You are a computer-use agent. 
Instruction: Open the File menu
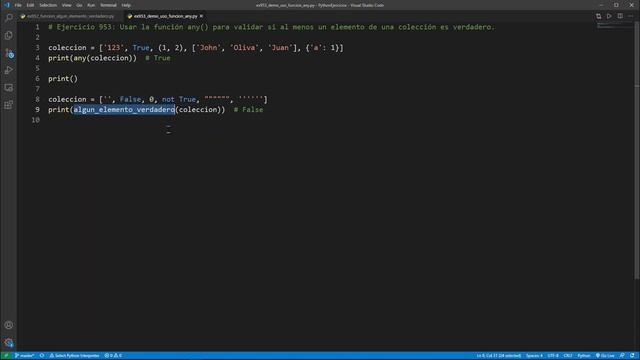point(18,5)
